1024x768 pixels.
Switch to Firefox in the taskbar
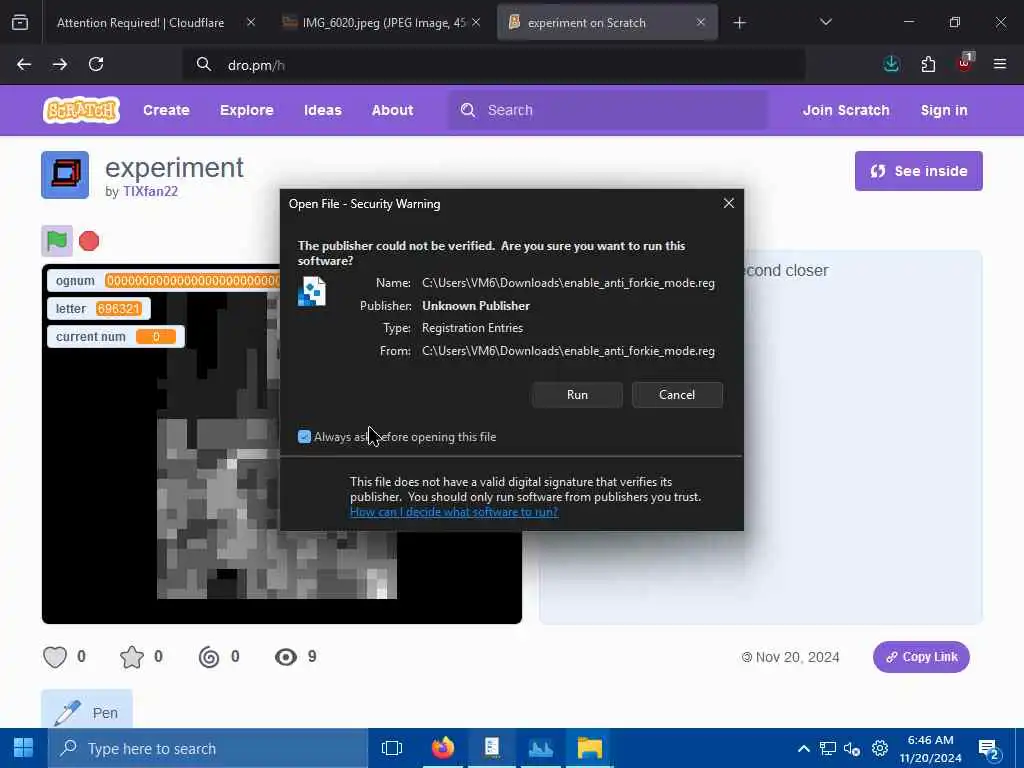pos(443,748)
